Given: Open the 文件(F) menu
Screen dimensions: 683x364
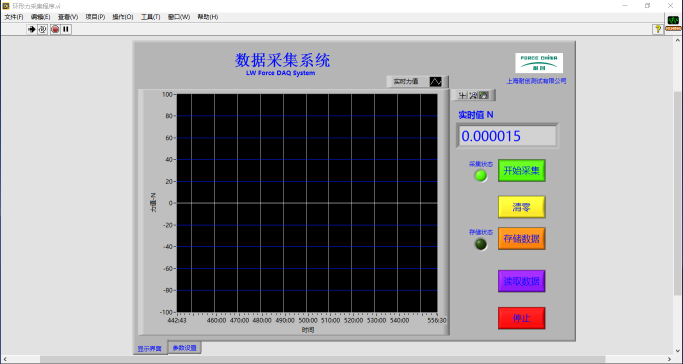Looking at the screenshot, I should (x=14, y=17).
